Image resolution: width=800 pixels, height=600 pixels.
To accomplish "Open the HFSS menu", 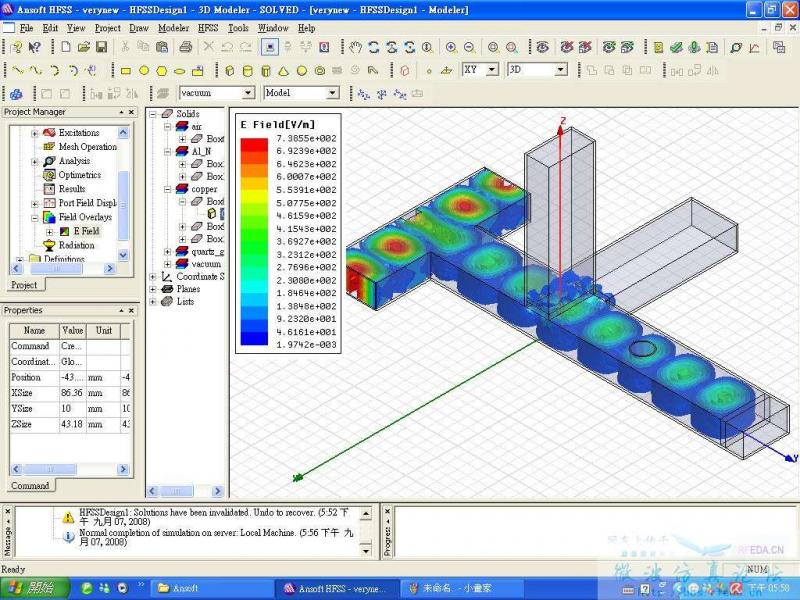I will pos(208,28).
